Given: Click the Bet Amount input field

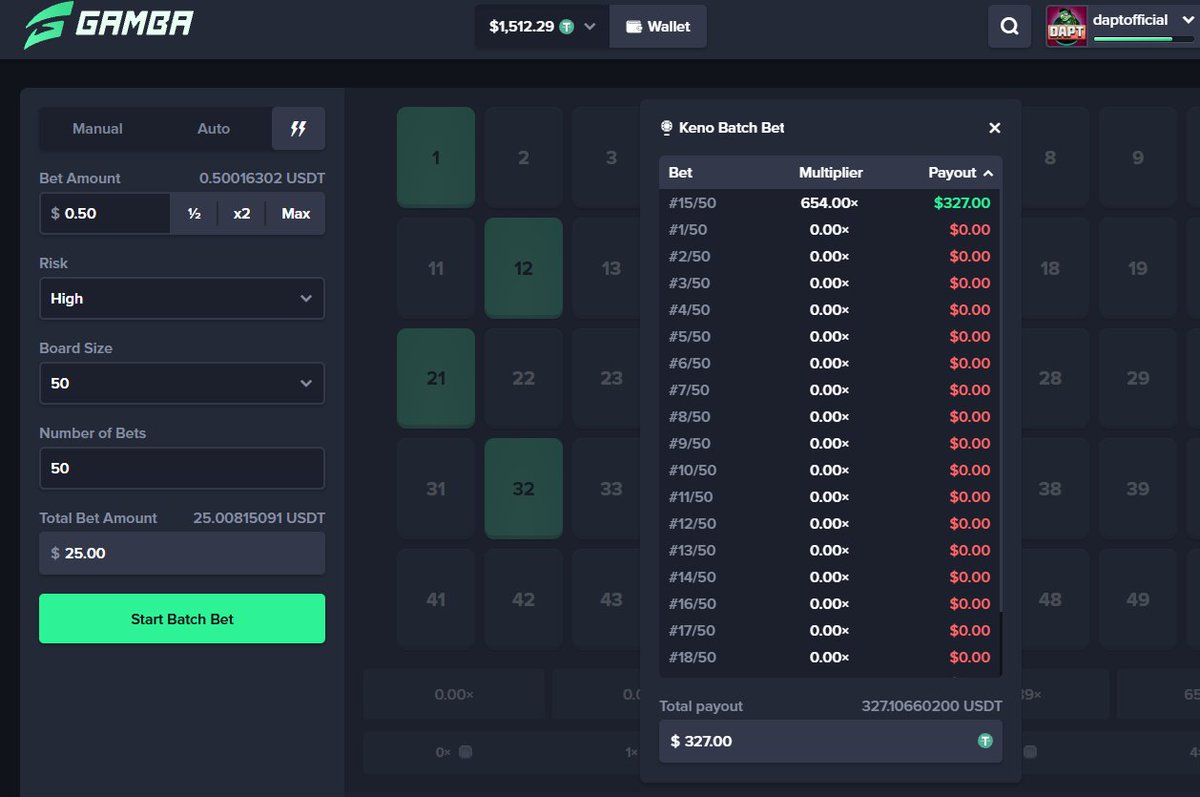Looking at the screenshot, I should (x=104, y=213).
